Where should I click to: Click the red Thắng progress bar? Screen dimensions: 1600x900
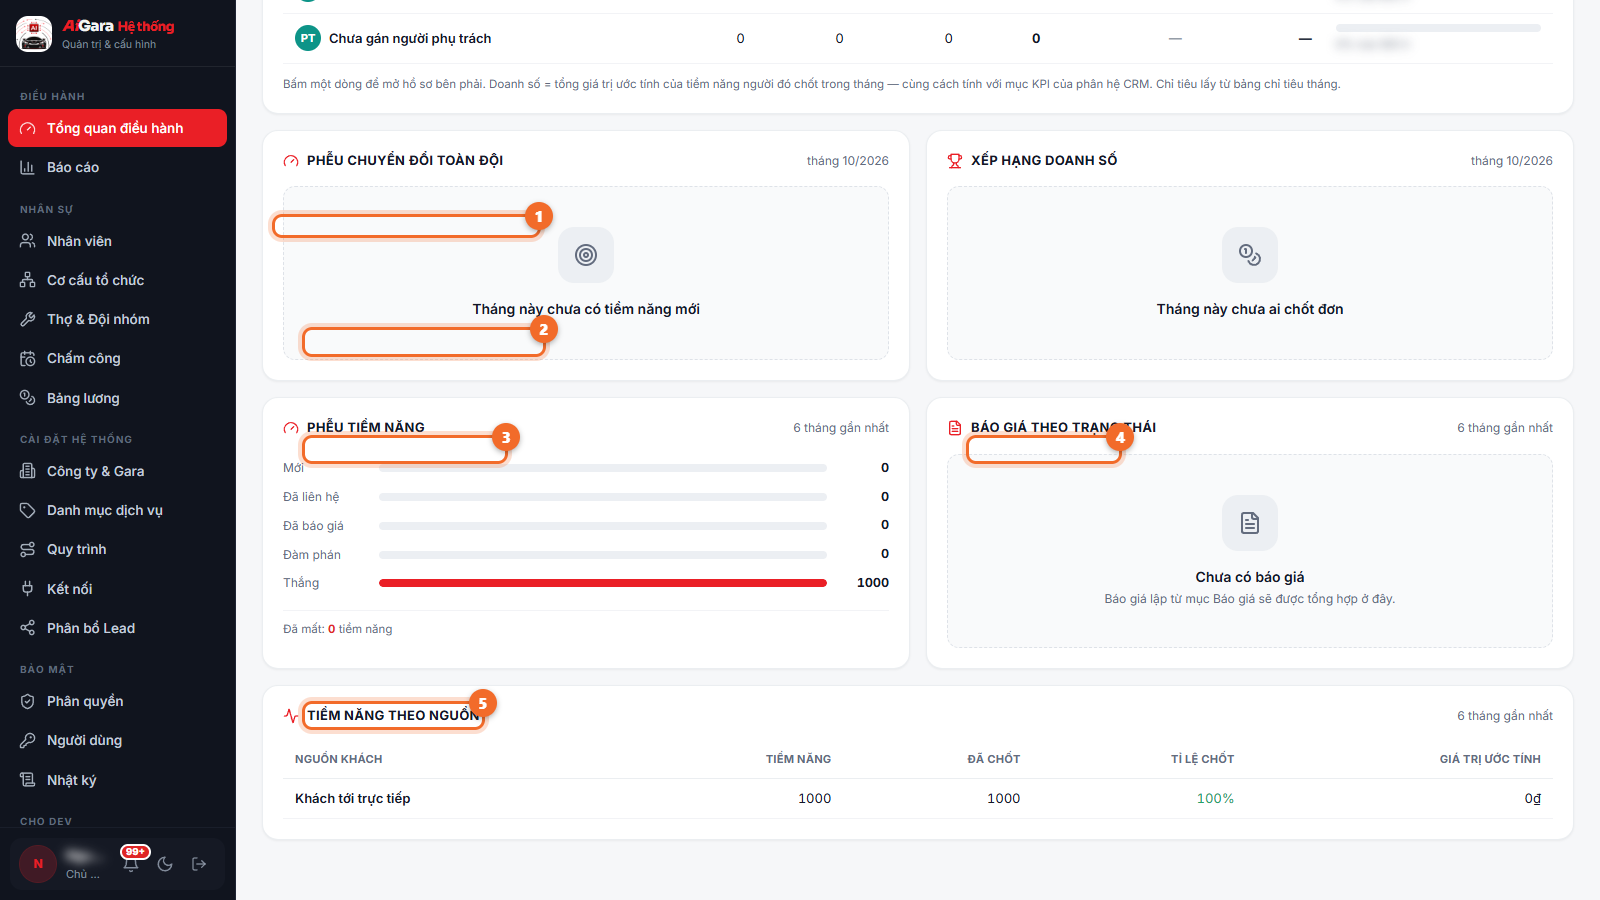tap(603, 583)
